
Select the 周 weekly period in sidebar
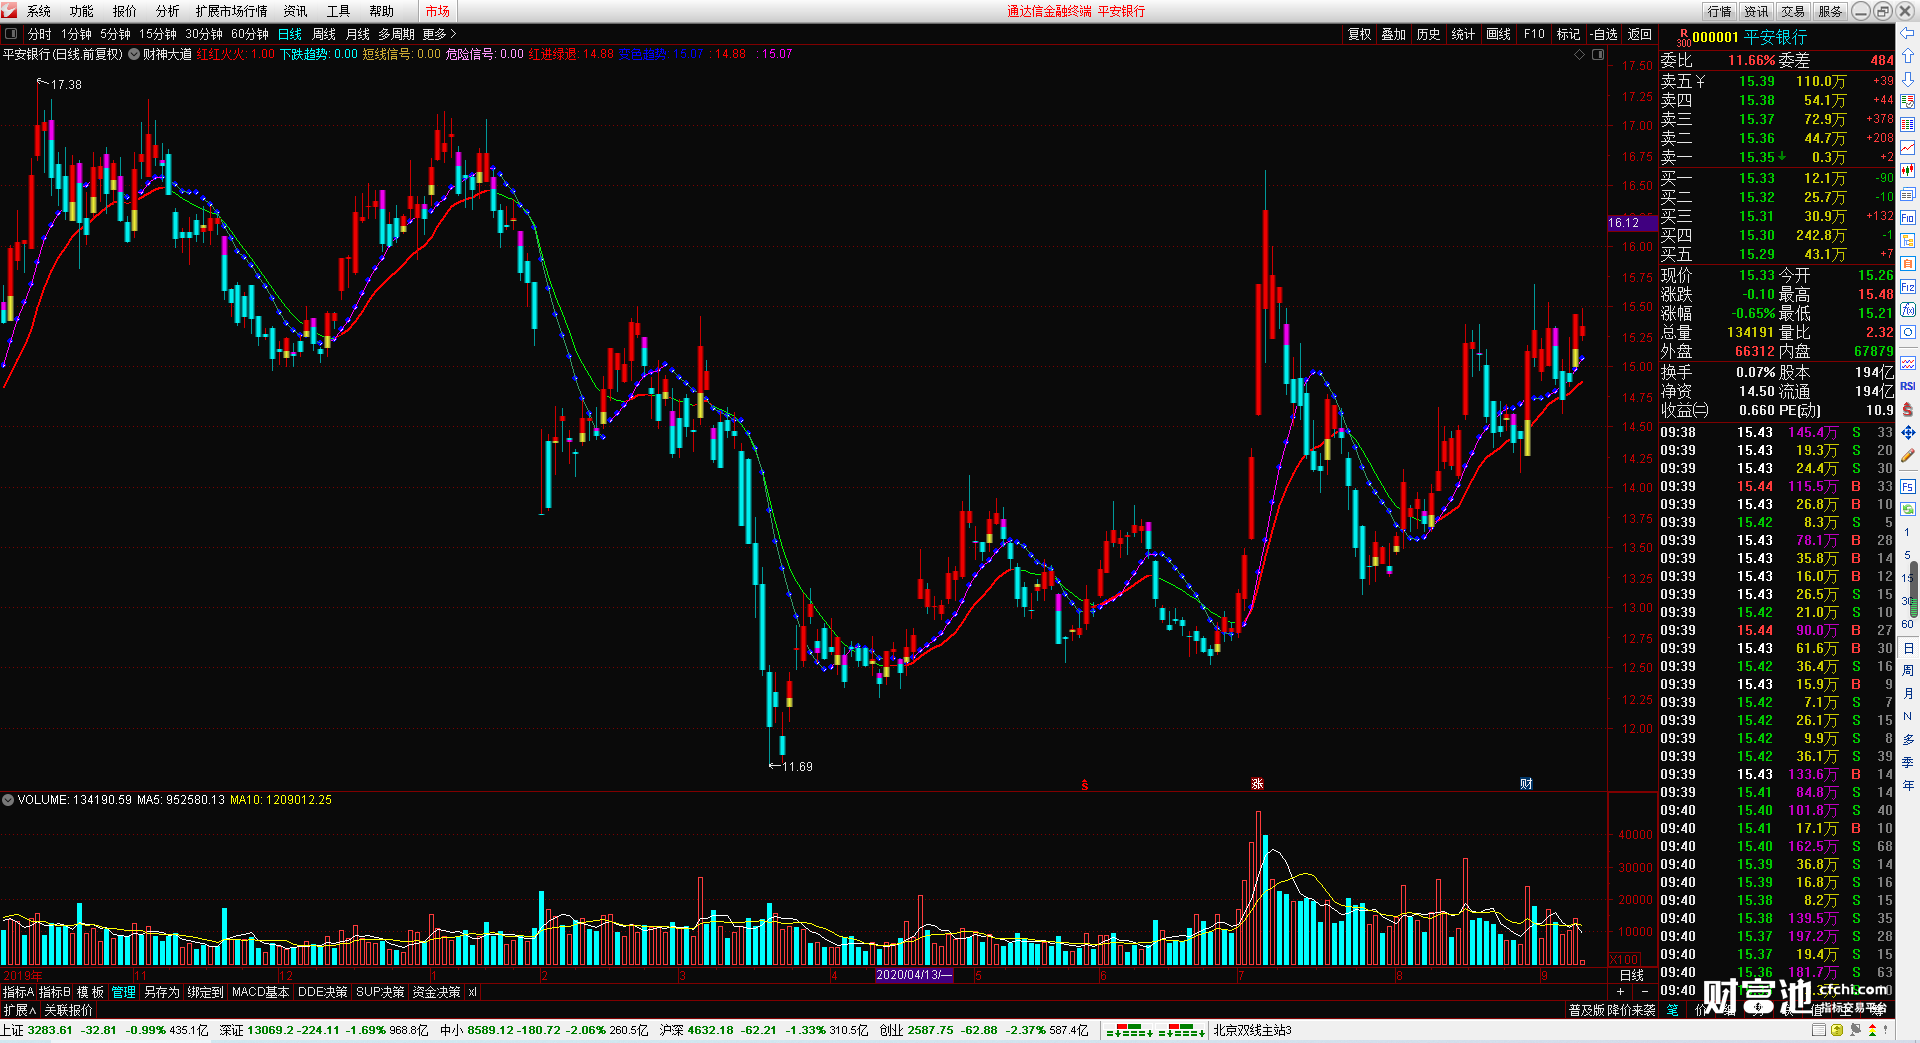1908,670
